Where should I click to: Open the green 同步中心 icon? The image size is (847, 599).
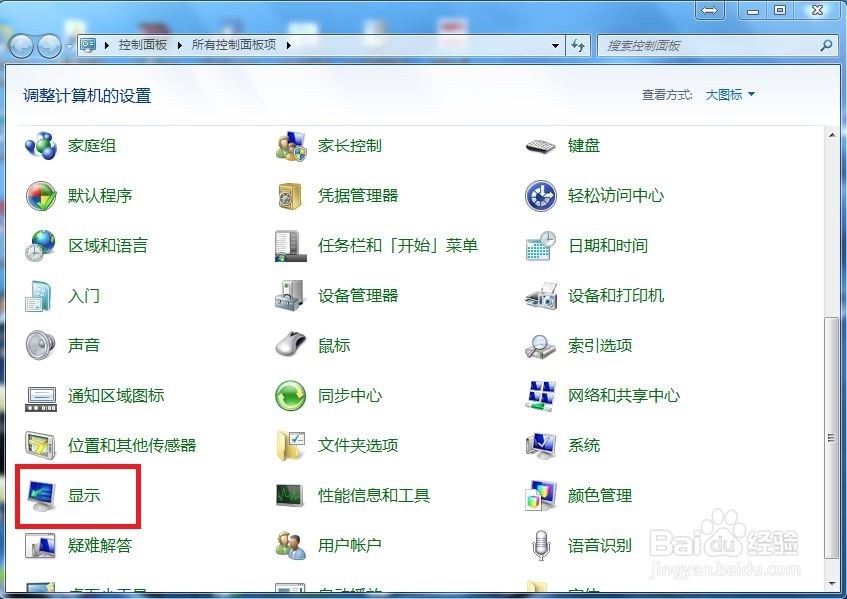click(291, 396)
